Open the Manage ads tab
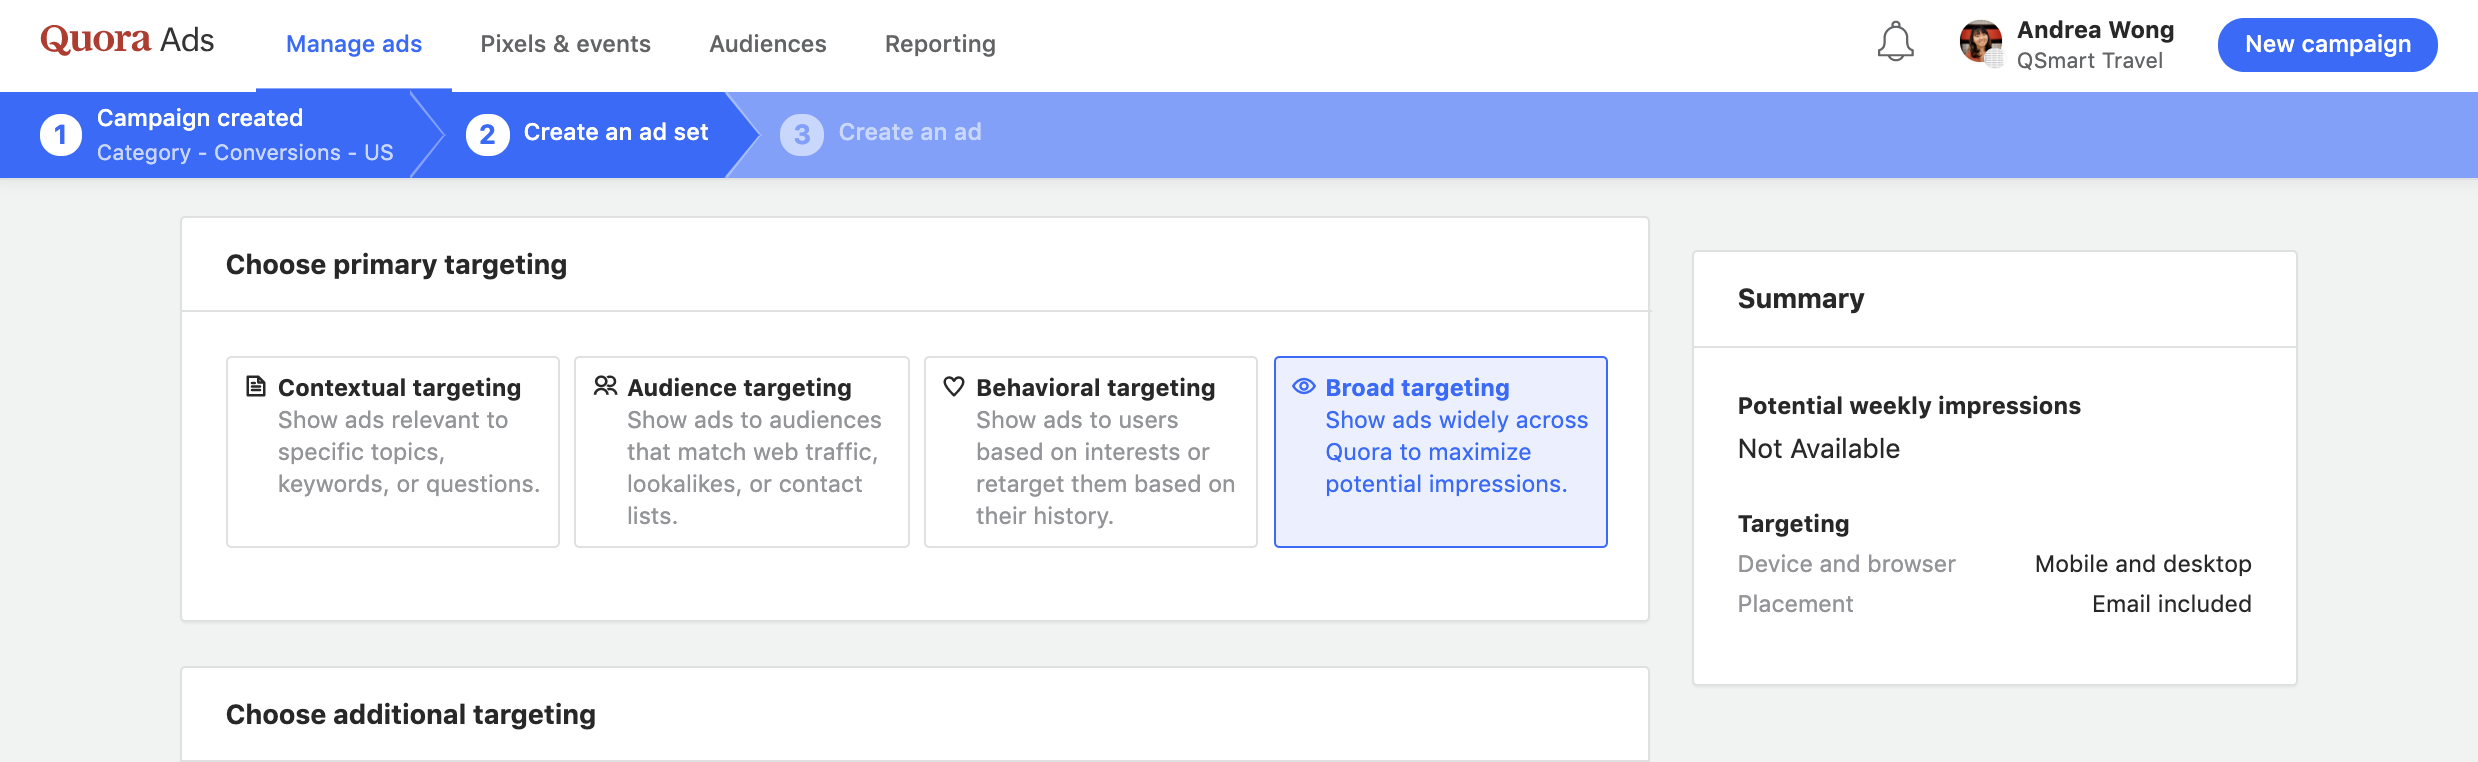 click(354, 44)
